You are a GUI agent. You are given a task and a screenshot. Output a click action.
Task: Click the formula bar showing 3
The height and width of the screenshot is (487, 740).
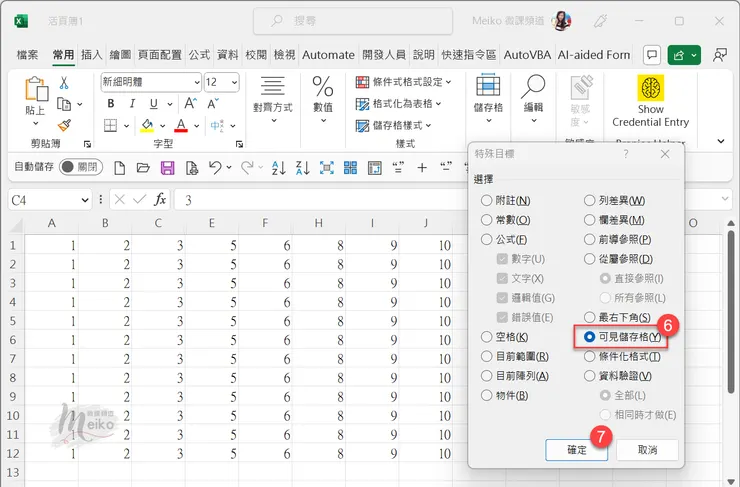tap(321, 200)
